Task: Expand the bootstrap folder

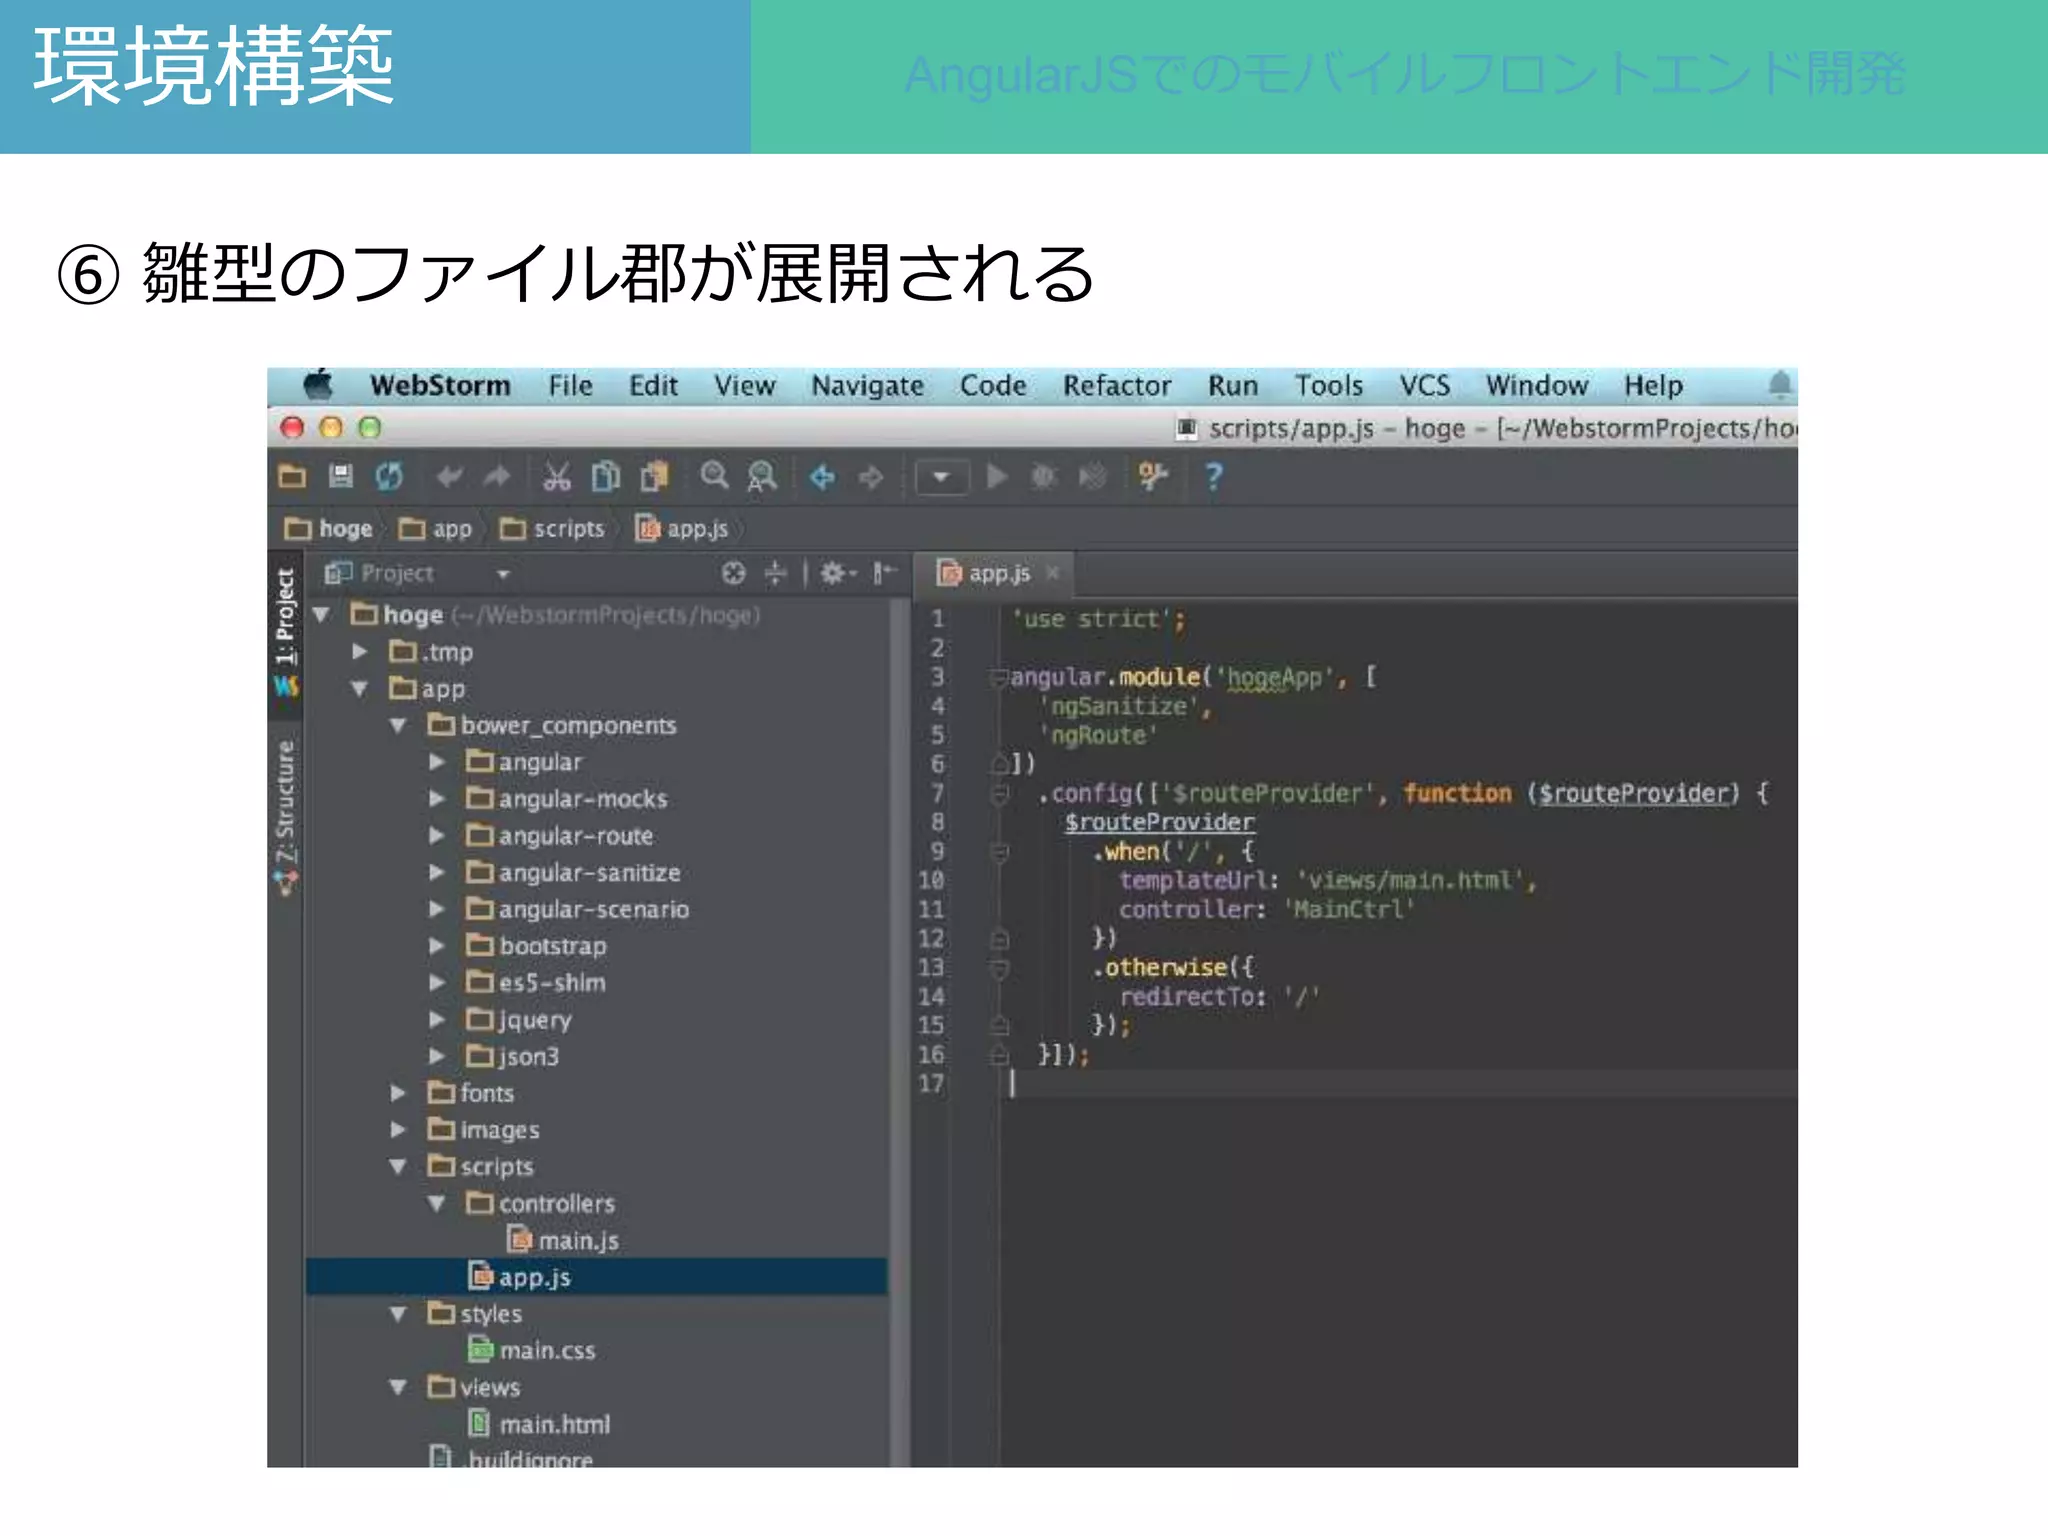Action: tap(437, 945)
